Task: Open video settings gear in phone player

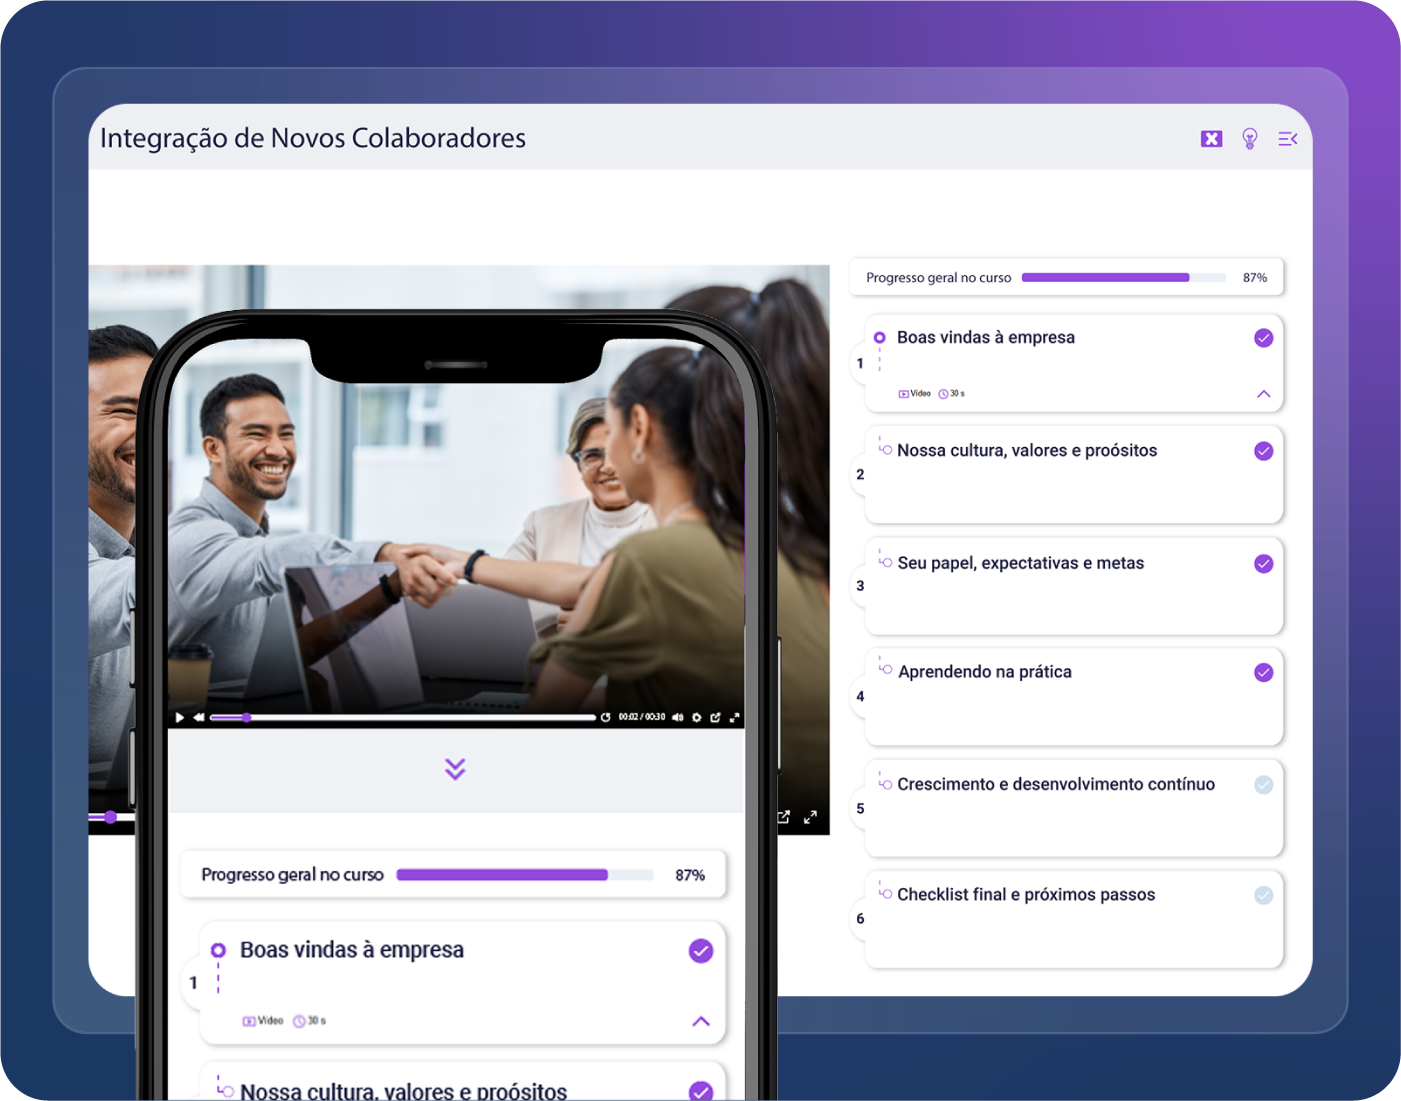Action: 697,717
